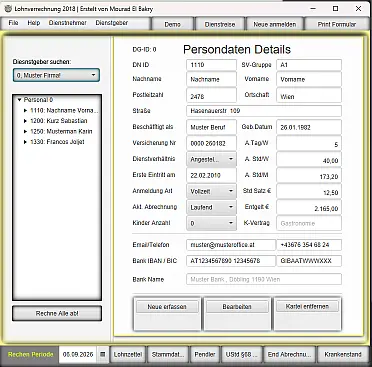
Task: Expand the 1250: Musterman Karin entry
Action: click(x=25, y=131)
